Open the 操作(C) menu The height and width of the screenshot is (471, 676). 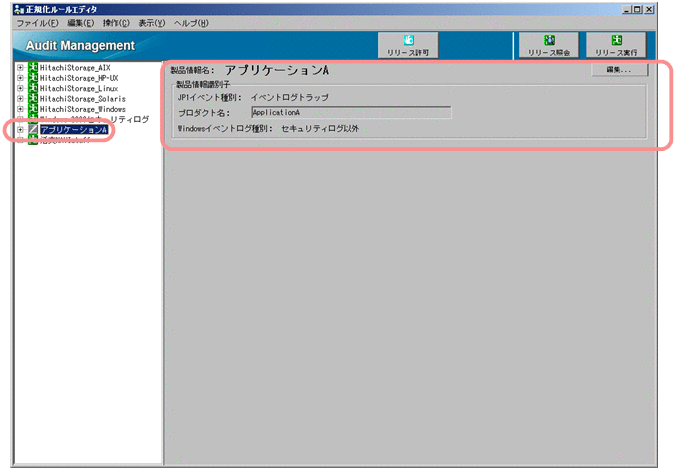click(116, 23)
